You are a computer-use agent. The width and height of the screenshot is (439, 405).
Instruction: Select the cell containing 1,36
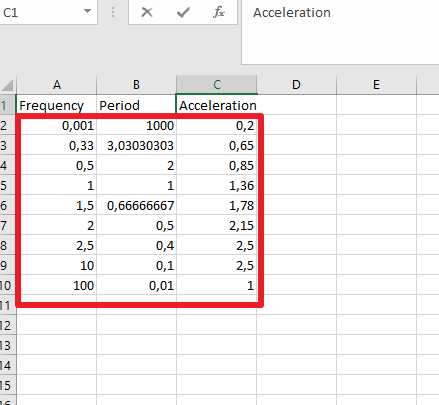tap(217, 185)
